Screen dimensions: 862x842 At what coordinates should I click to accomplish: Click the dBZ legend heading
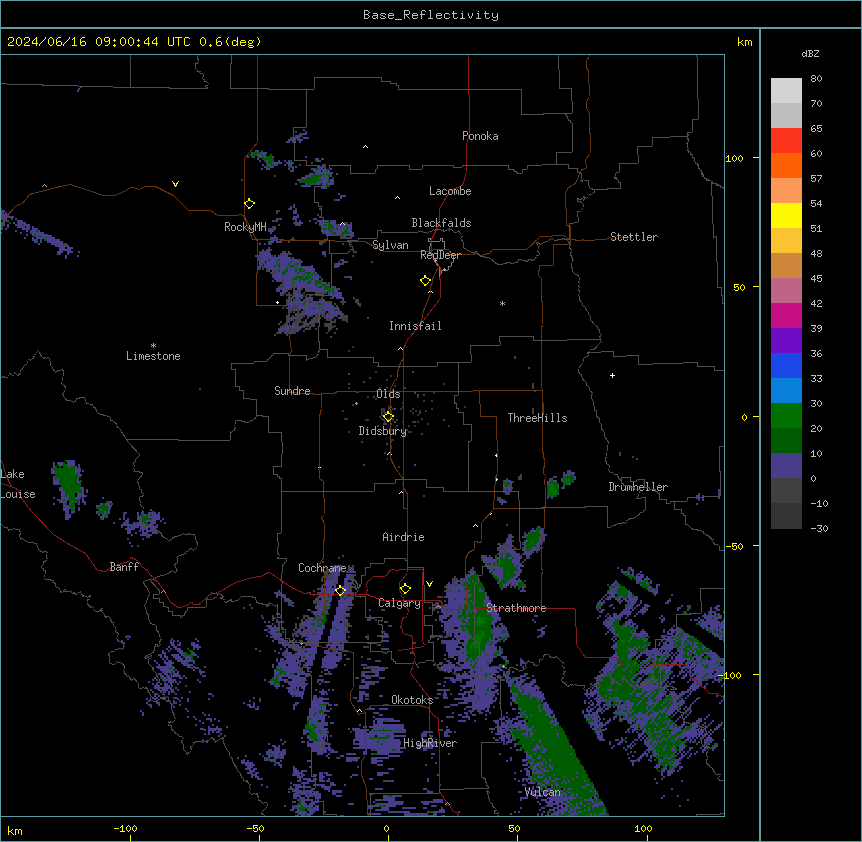tap(810, 53)
